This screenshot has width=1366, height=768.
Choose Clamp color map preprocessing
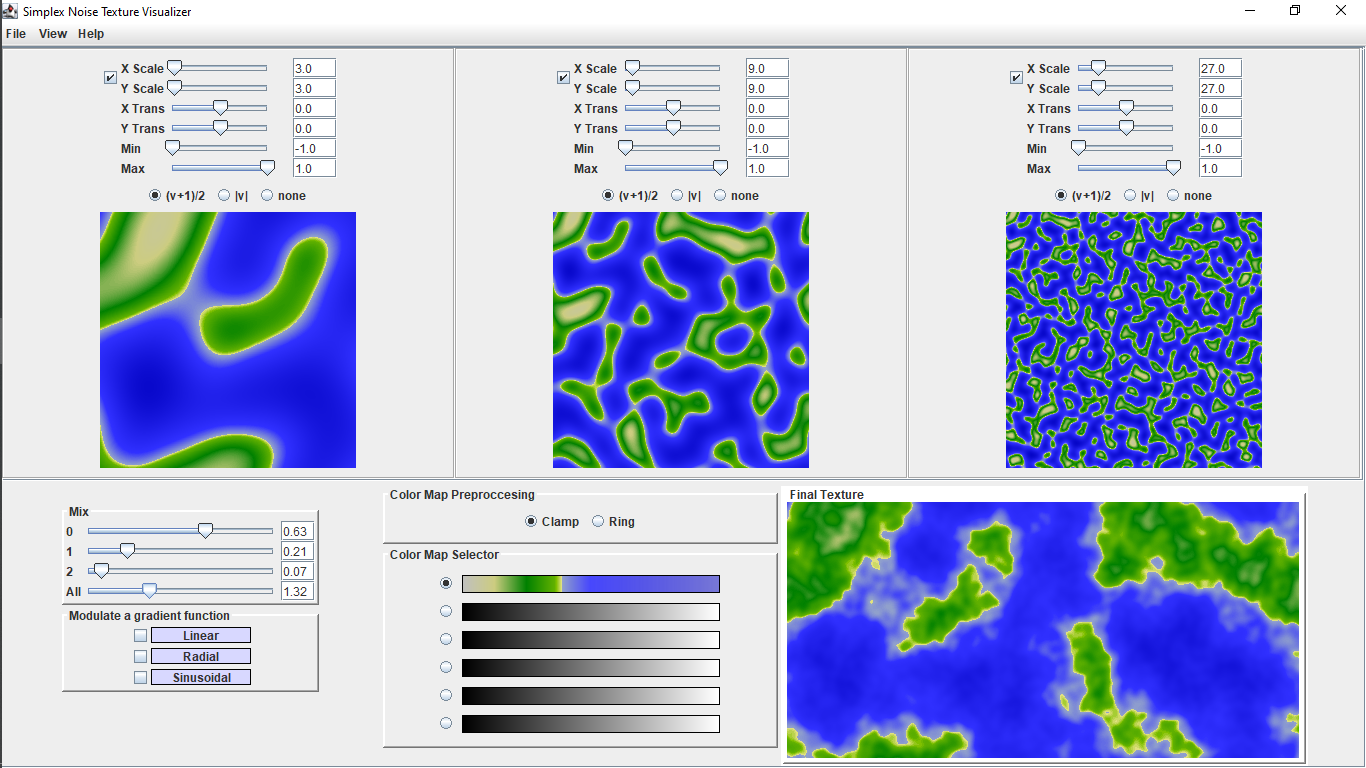pos(552,522)
